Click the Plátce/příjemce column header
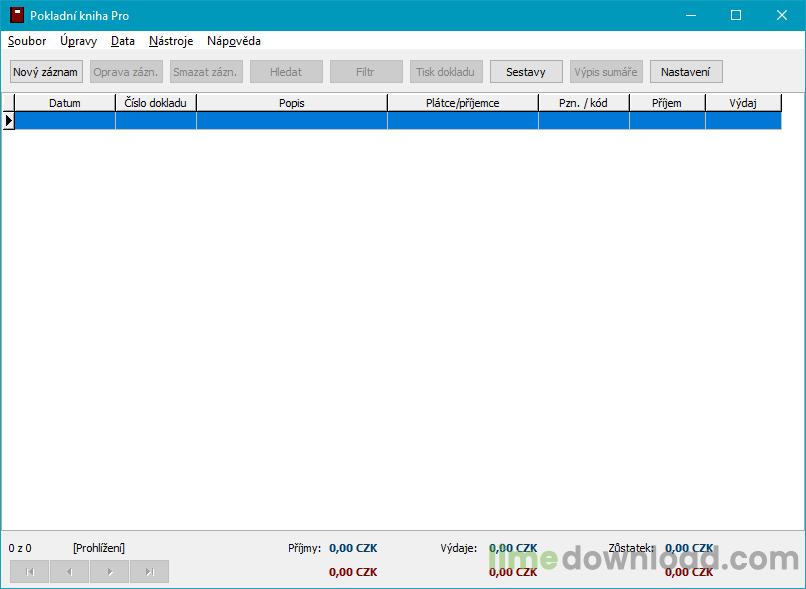This screenshot has height=589, width=806. coord(463,102)
